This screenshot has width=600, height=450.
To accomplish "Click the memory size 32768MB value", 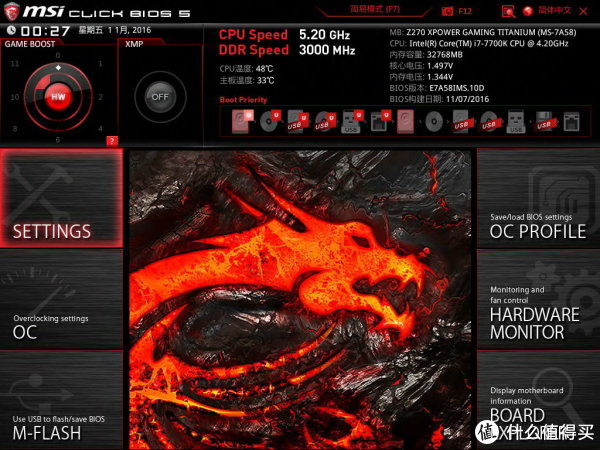I will (445, 55).
